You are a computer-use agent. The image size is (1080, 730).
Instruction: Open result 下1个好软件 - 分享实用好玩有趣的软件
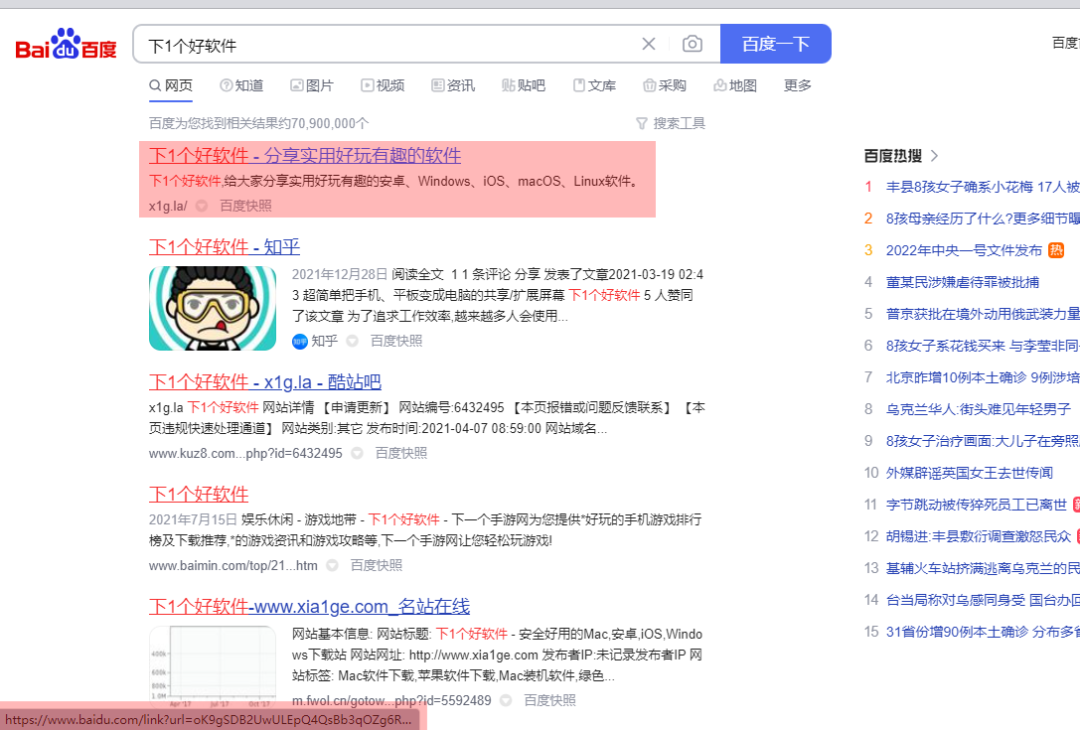[x=305, y=156]
